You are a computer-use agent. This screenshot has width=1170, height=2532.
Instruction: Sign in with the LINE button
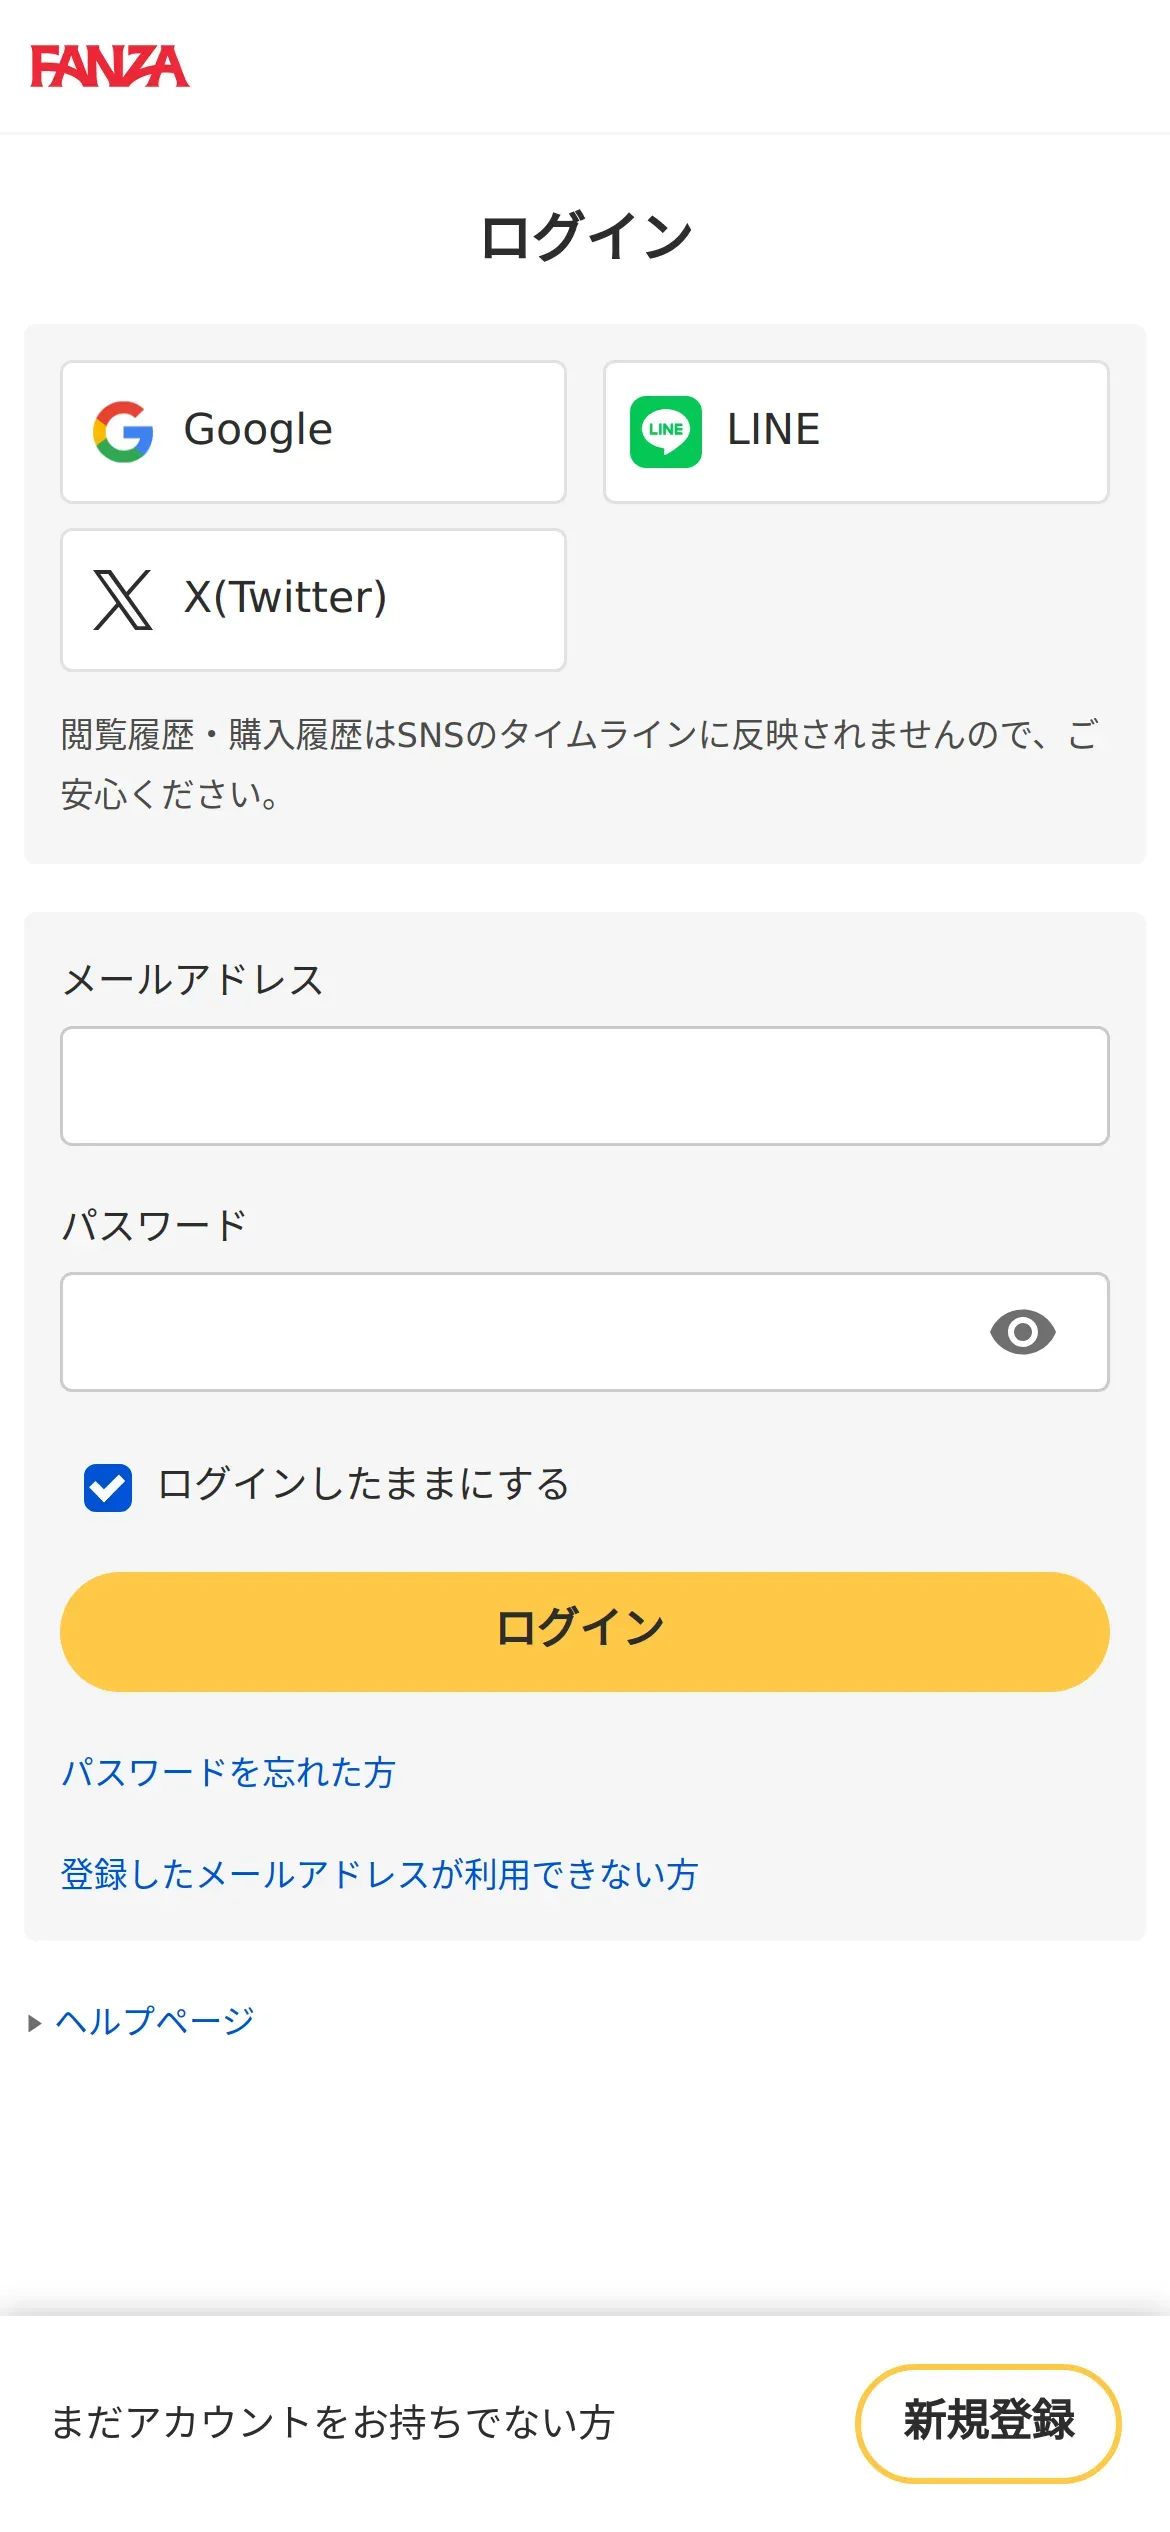pos(856,432)
